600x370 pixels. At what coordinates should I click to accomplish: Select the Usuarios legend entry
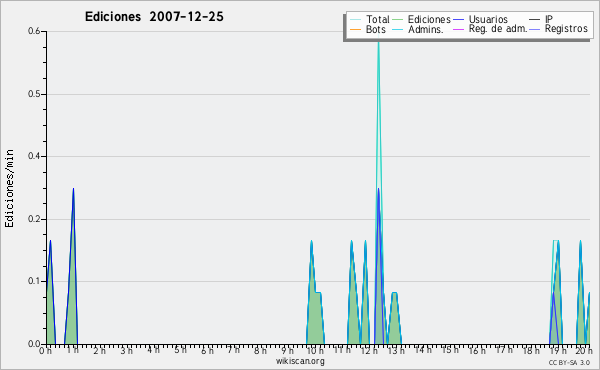(x=481, y=19)
